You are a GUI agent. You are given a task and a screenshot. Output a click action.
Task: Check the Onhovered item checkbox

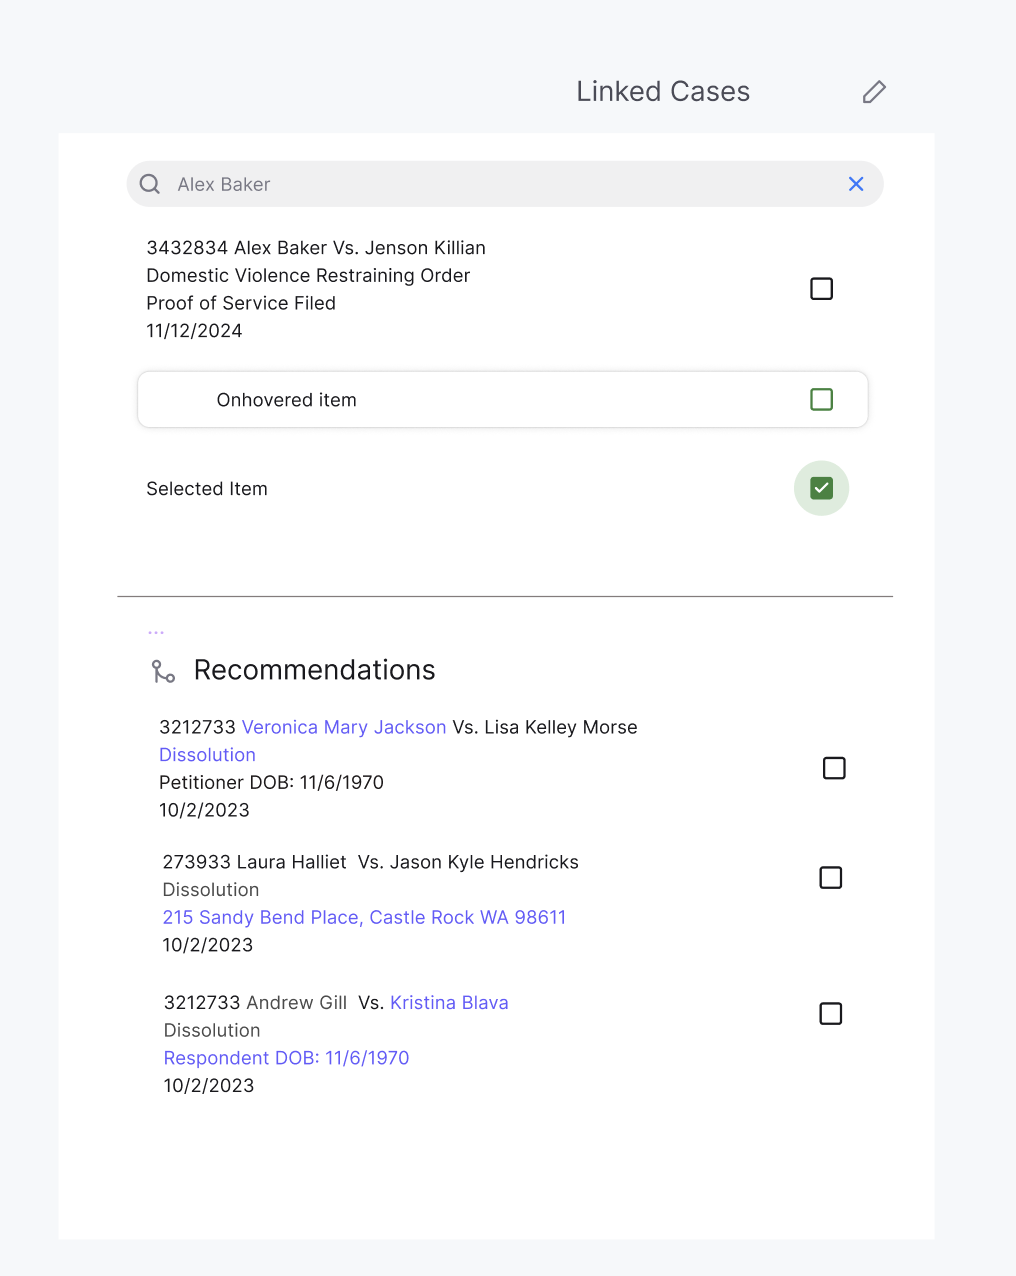pyautogui.click(x=821, y=399)
